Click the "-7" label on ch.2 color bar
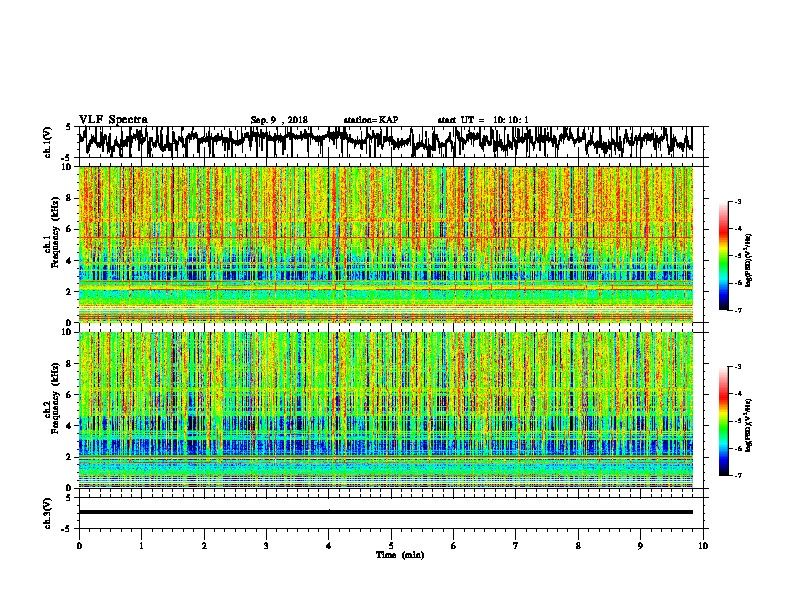792x612 pixels. coord(737,476)
